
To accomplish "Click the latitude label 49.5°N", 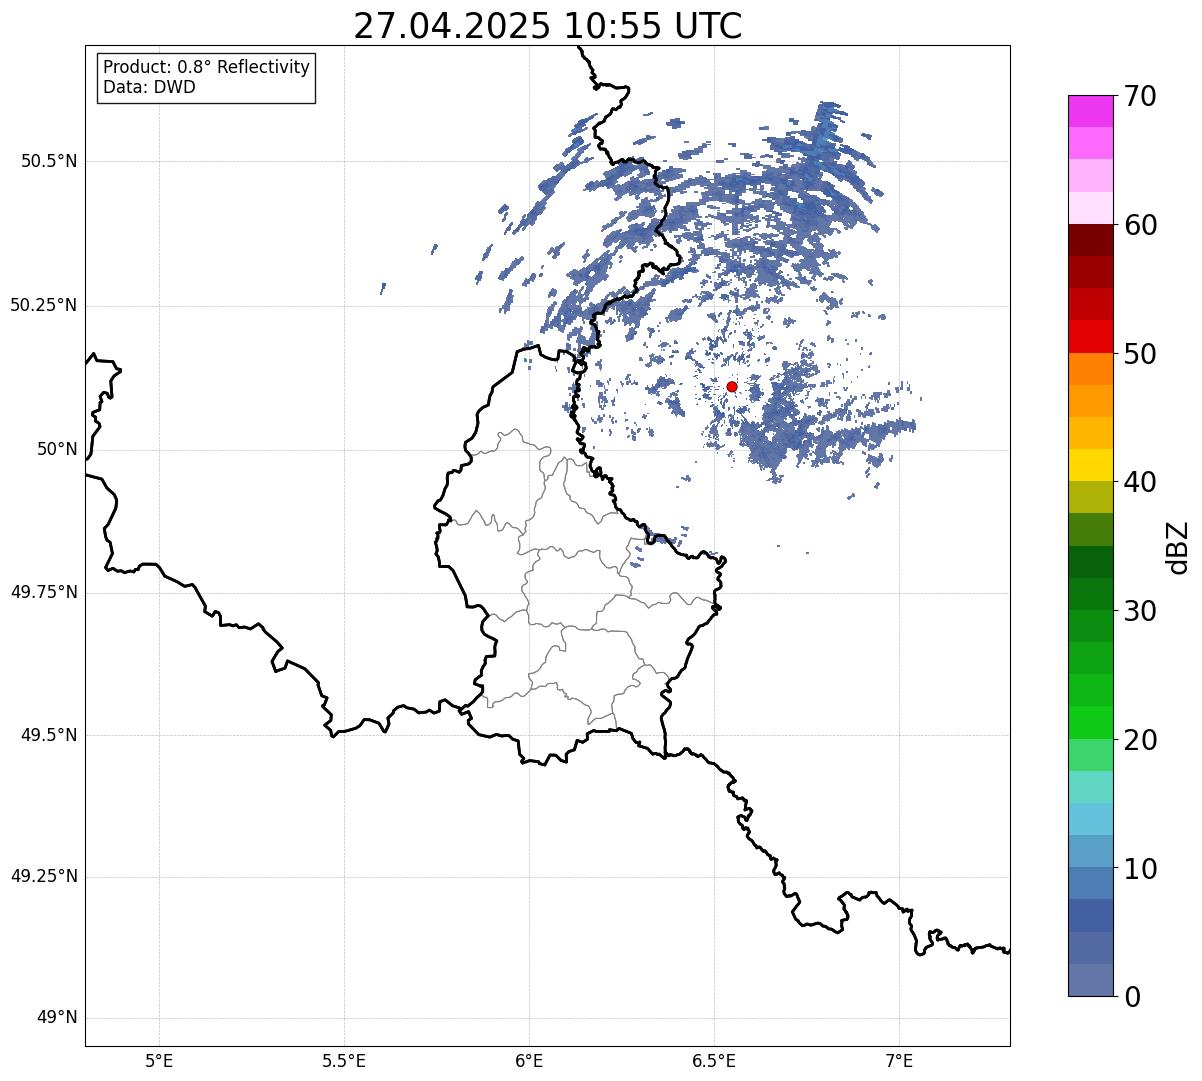I will 49,735.
